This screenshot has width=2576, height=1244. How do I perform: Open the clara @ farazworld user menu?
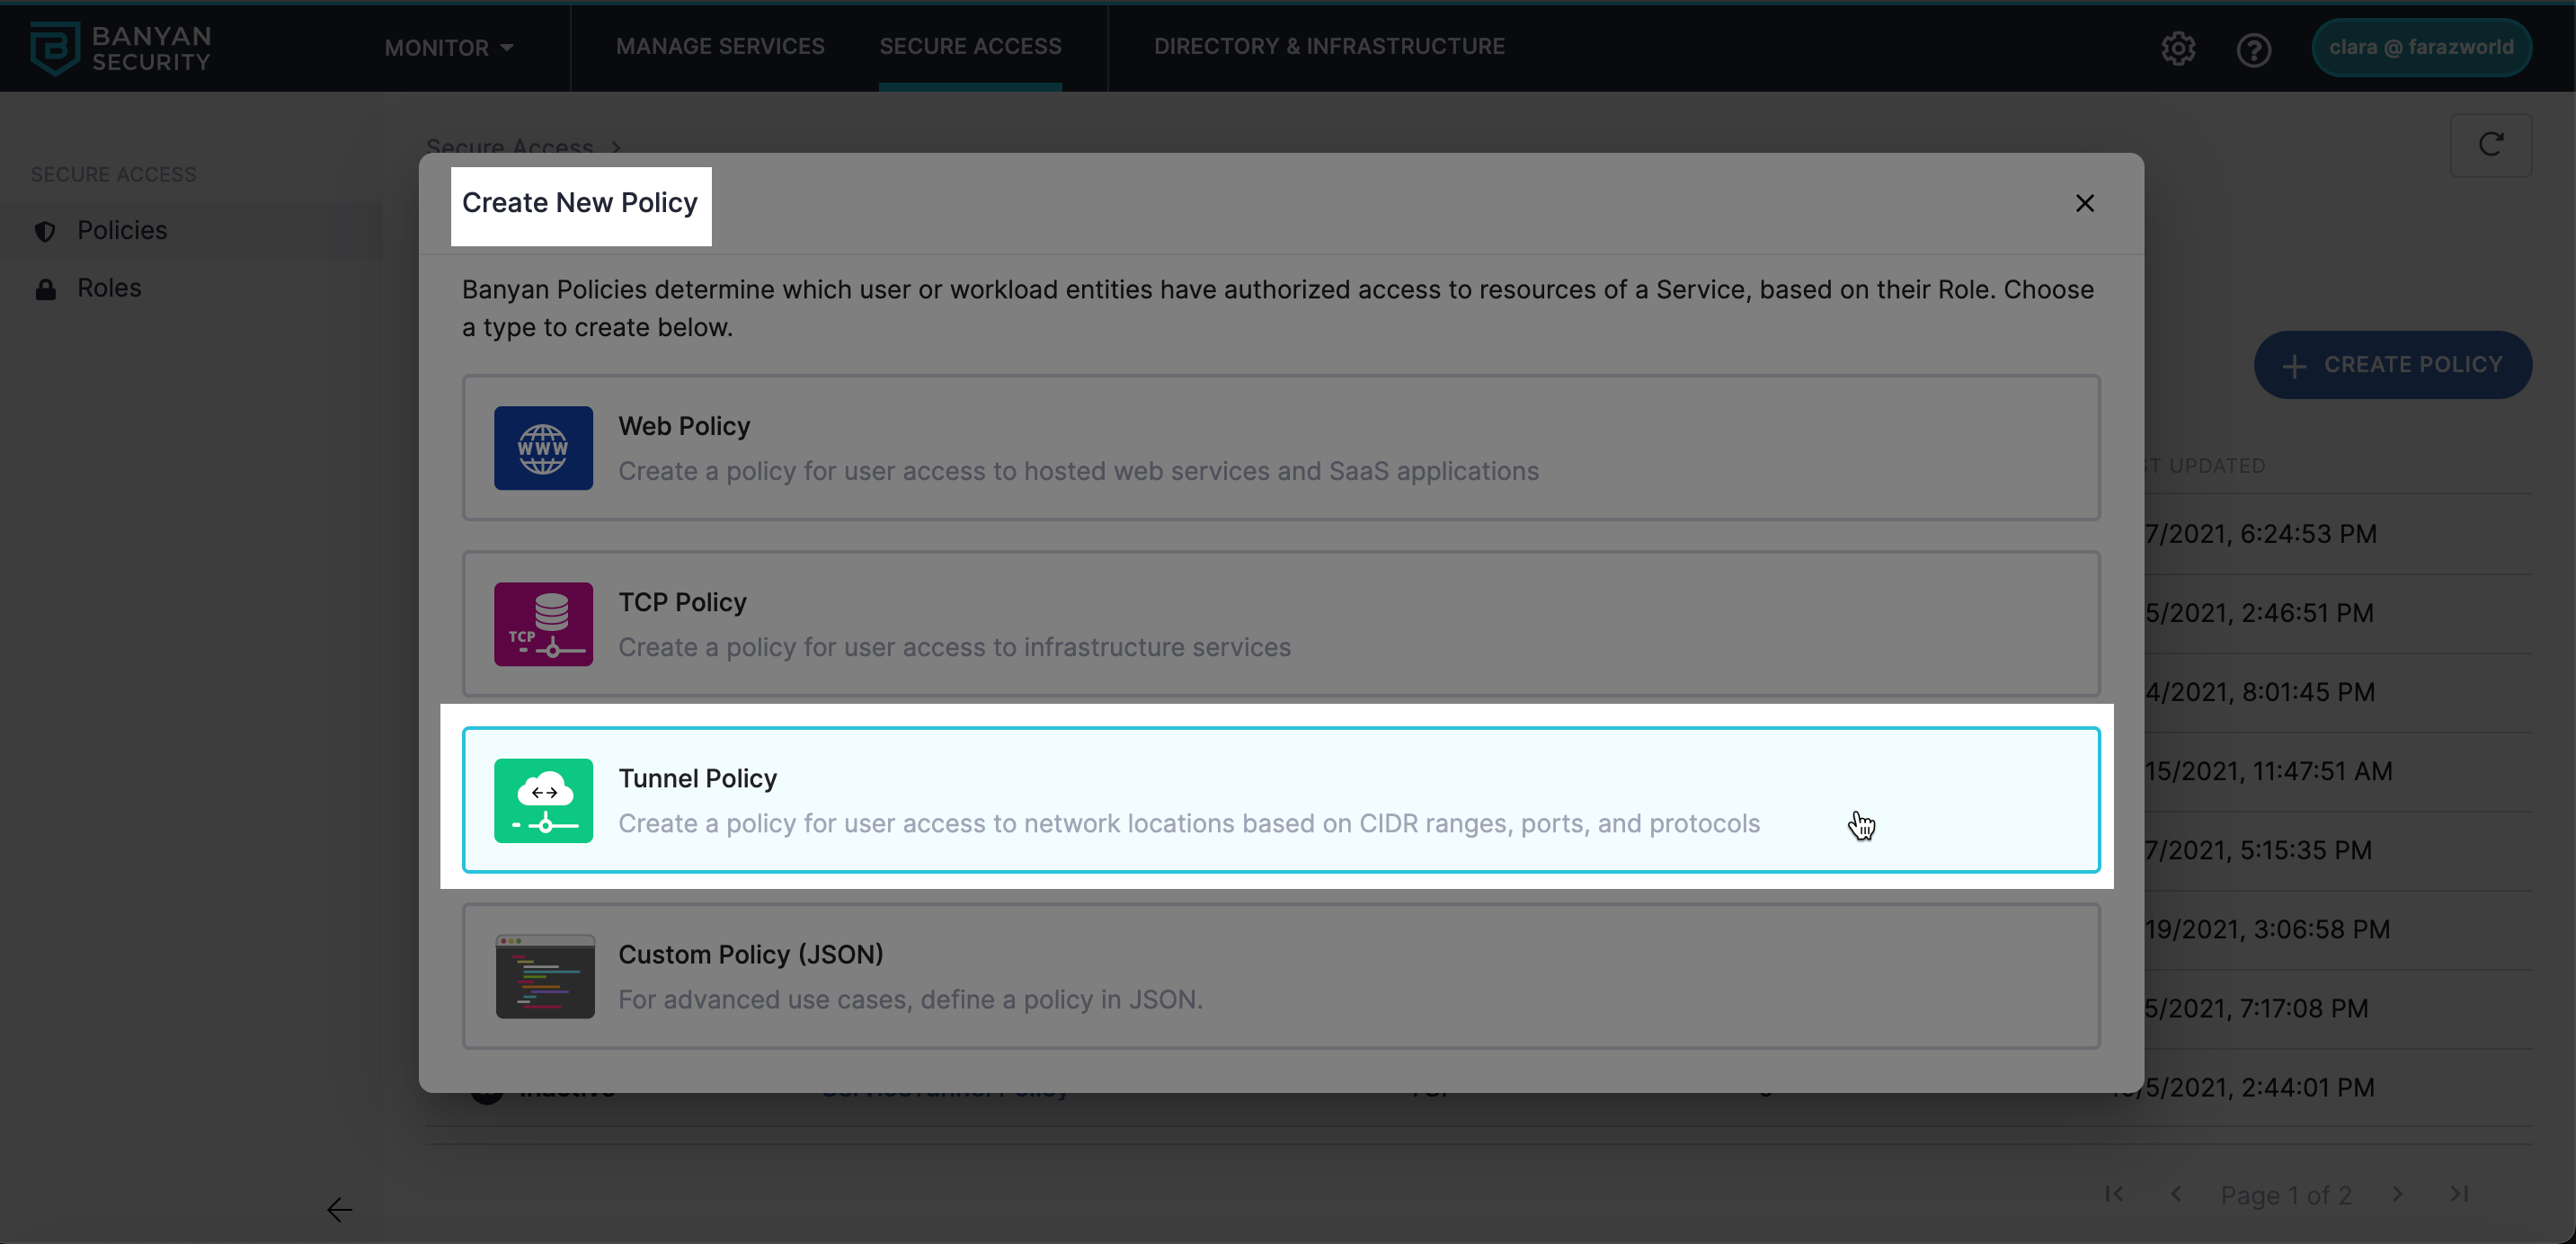[x=2420, y=48]
